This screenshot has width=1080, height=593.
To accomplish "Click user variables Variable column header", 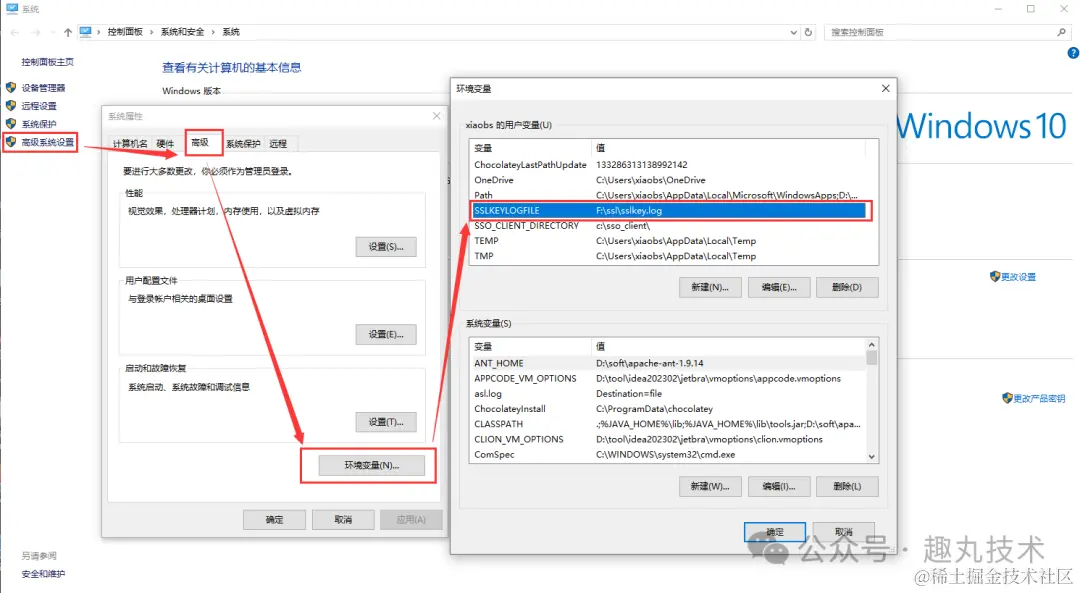I will [530, 148].
